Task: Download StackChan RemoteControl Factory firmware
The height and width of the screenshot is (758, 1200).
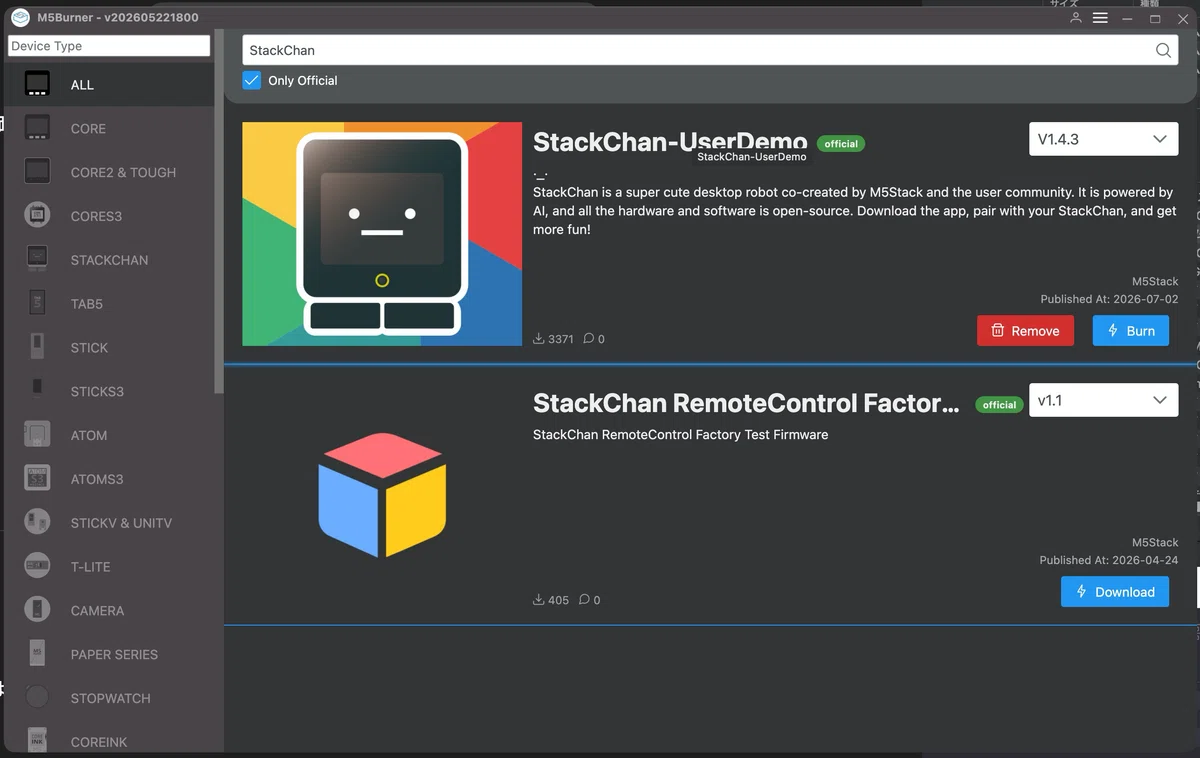Action: pyautogui.click(x=1115, y=592)
